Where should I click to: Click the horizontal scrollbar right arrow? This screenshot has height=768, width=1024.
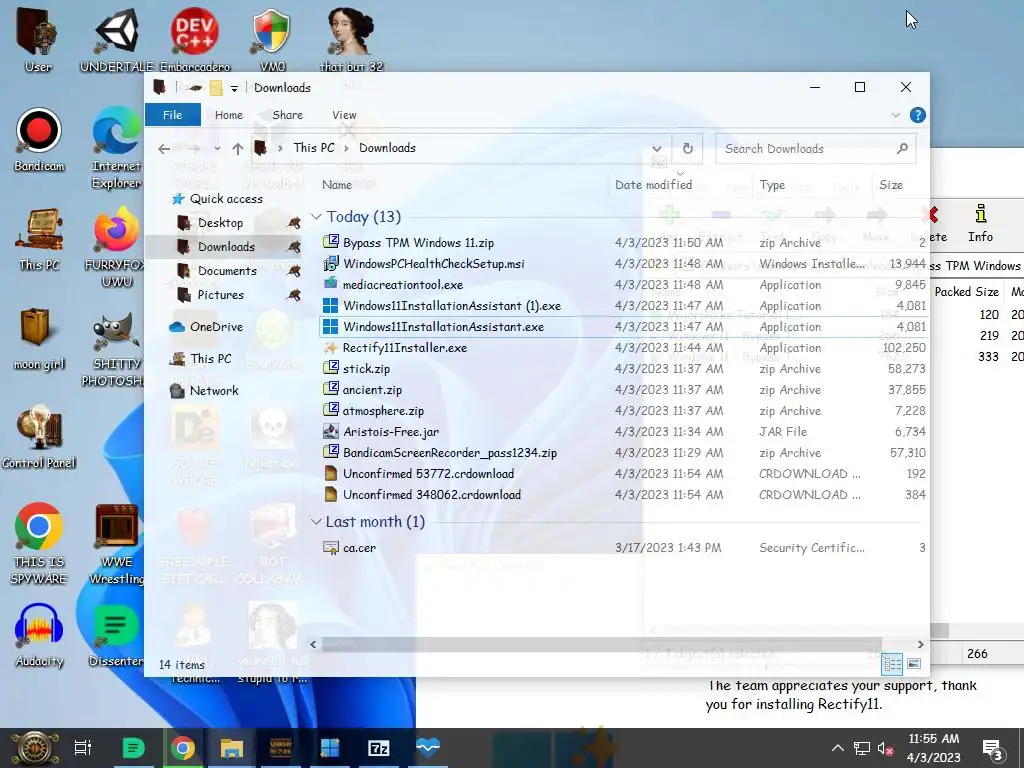coord(920,645)
